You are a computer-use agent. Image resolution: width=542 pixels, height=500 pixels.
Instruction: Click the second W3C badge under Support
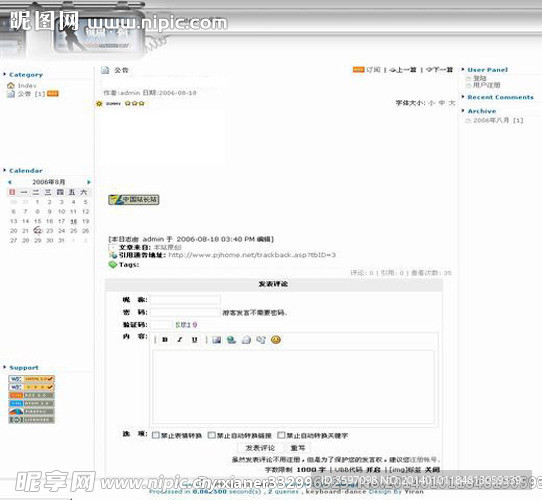31,387
